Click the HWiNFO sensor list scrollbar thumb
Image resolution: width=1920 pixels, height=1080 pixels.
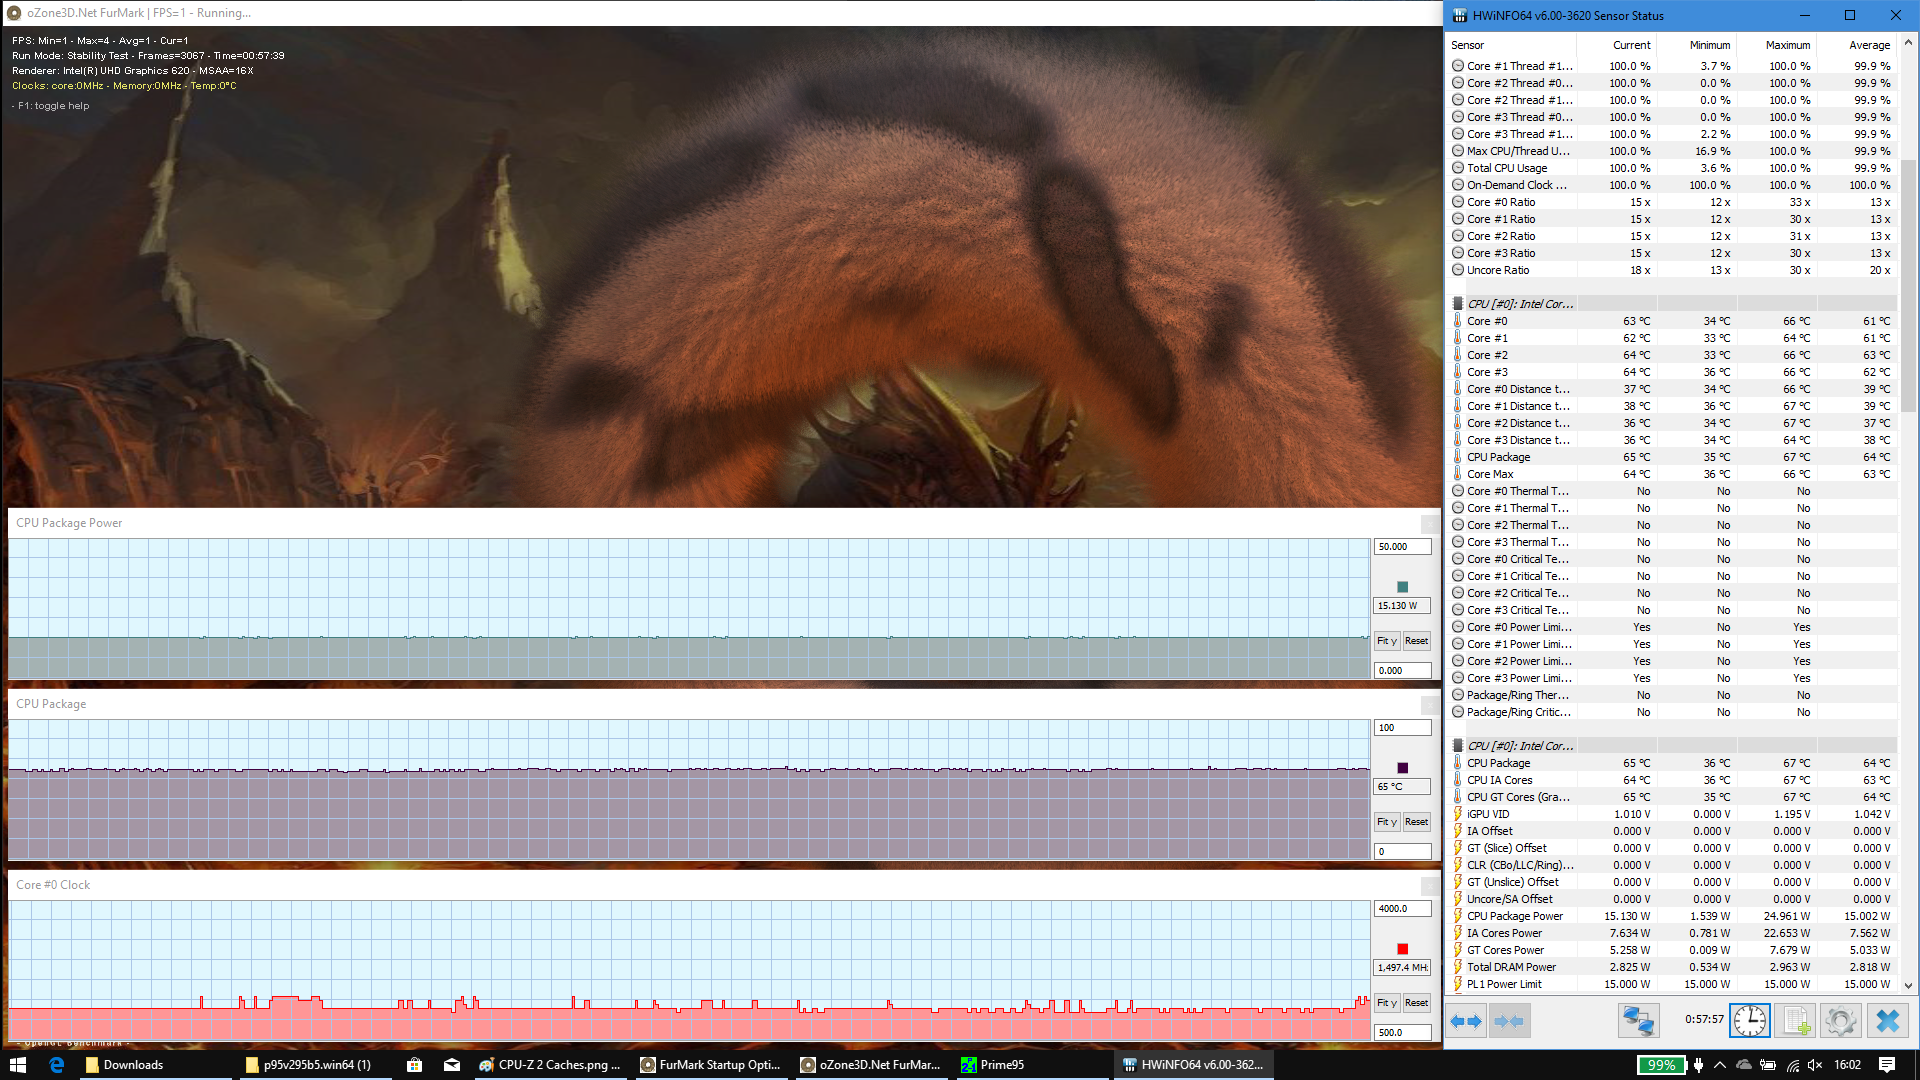click(x=1908, y=285)
